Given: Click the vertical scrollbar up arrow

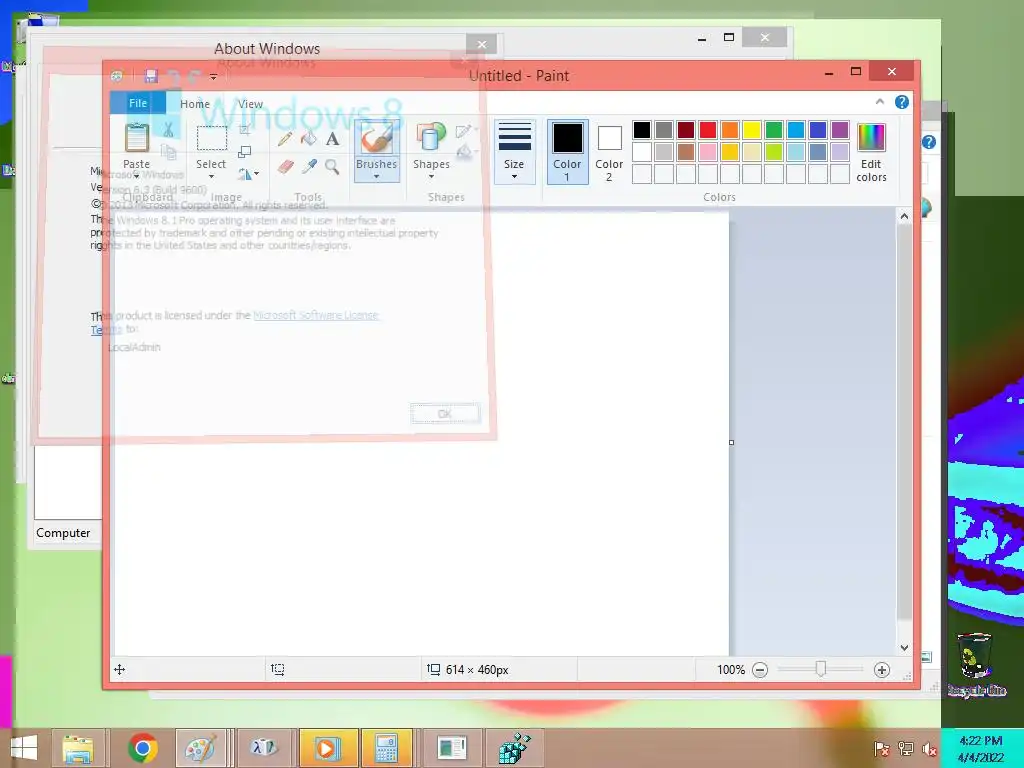Looking at the screenshot, I should (904, 216).
